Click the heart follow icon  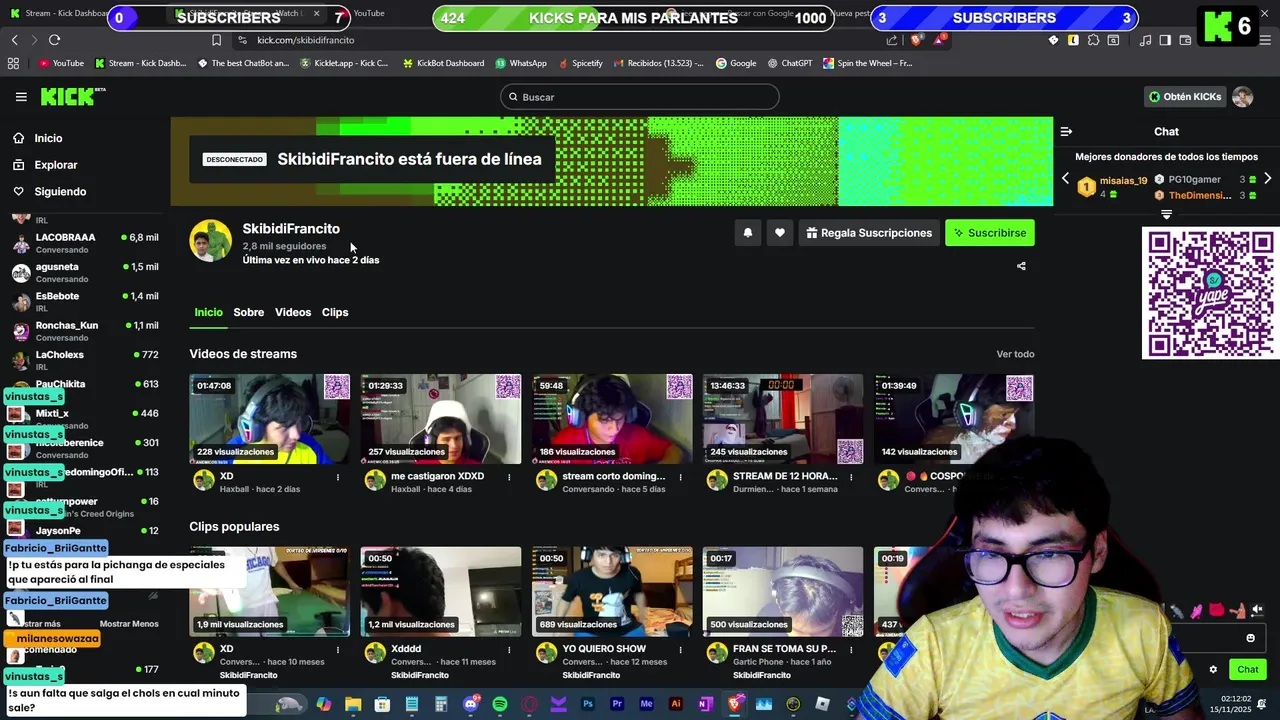point(779,233)
